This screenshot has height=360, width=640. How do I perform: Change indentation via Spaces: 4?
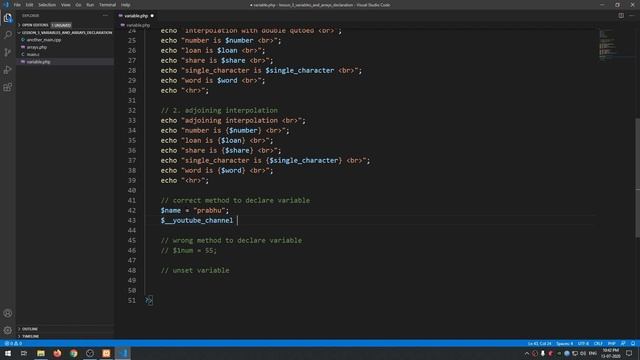point(564,344)
